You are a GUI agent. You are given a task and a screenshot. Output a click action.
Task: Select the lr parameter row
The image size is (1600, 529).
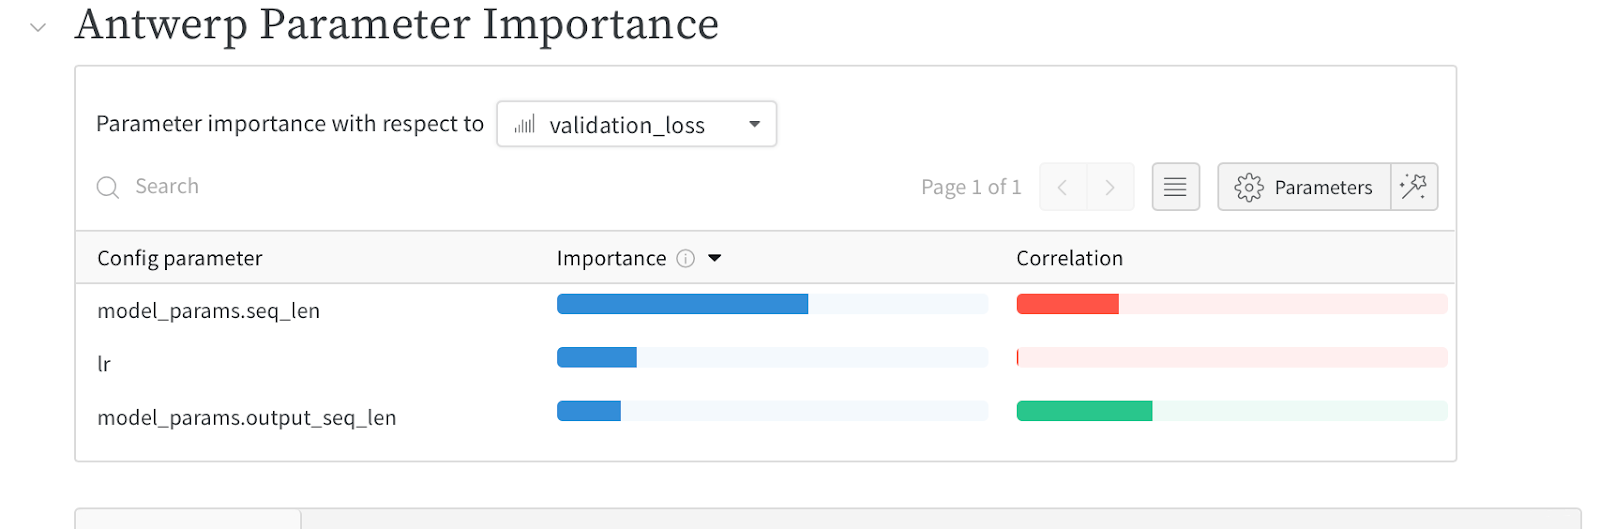click(x=104, y=364)
